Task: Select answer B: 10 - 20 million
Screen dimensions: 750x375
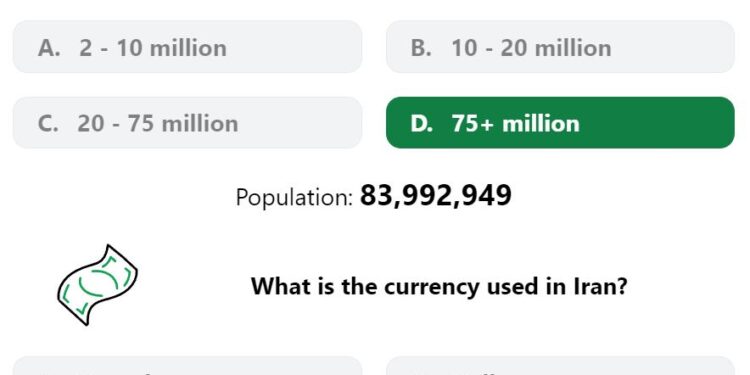Action: coord(560,46)
